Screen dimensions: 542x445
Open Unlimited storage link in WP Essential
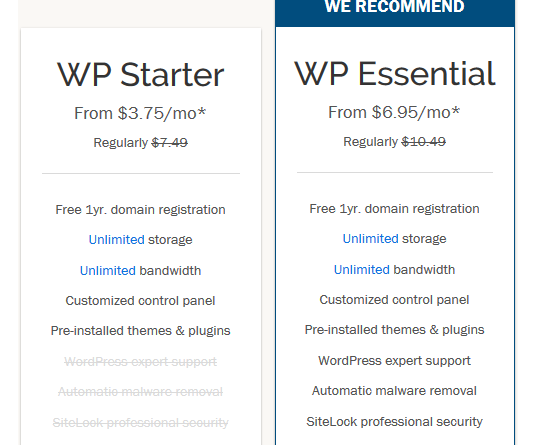tap(371, 239)
